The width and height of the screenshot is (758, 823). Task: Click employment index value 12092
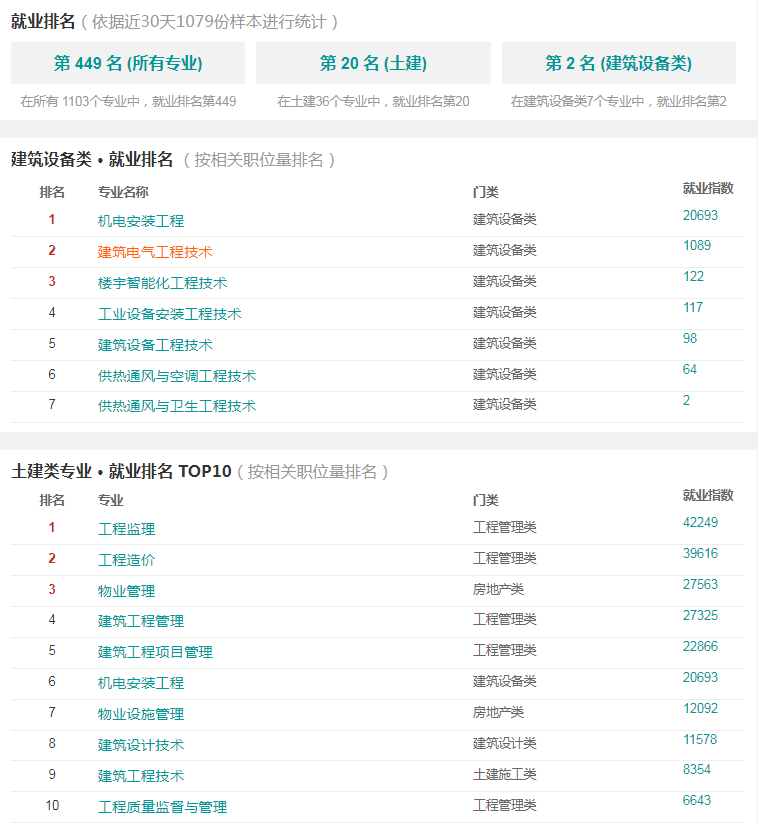[700, 708]
